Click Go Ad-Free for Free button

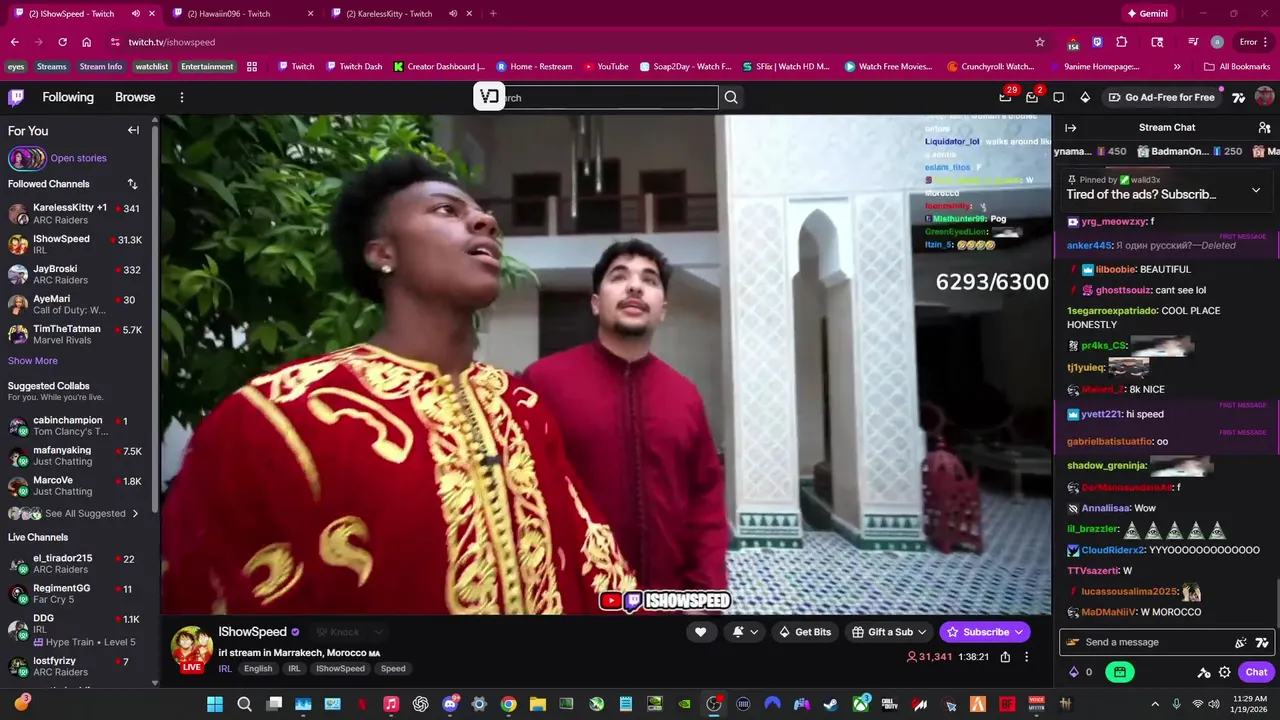coord(1160,97)
